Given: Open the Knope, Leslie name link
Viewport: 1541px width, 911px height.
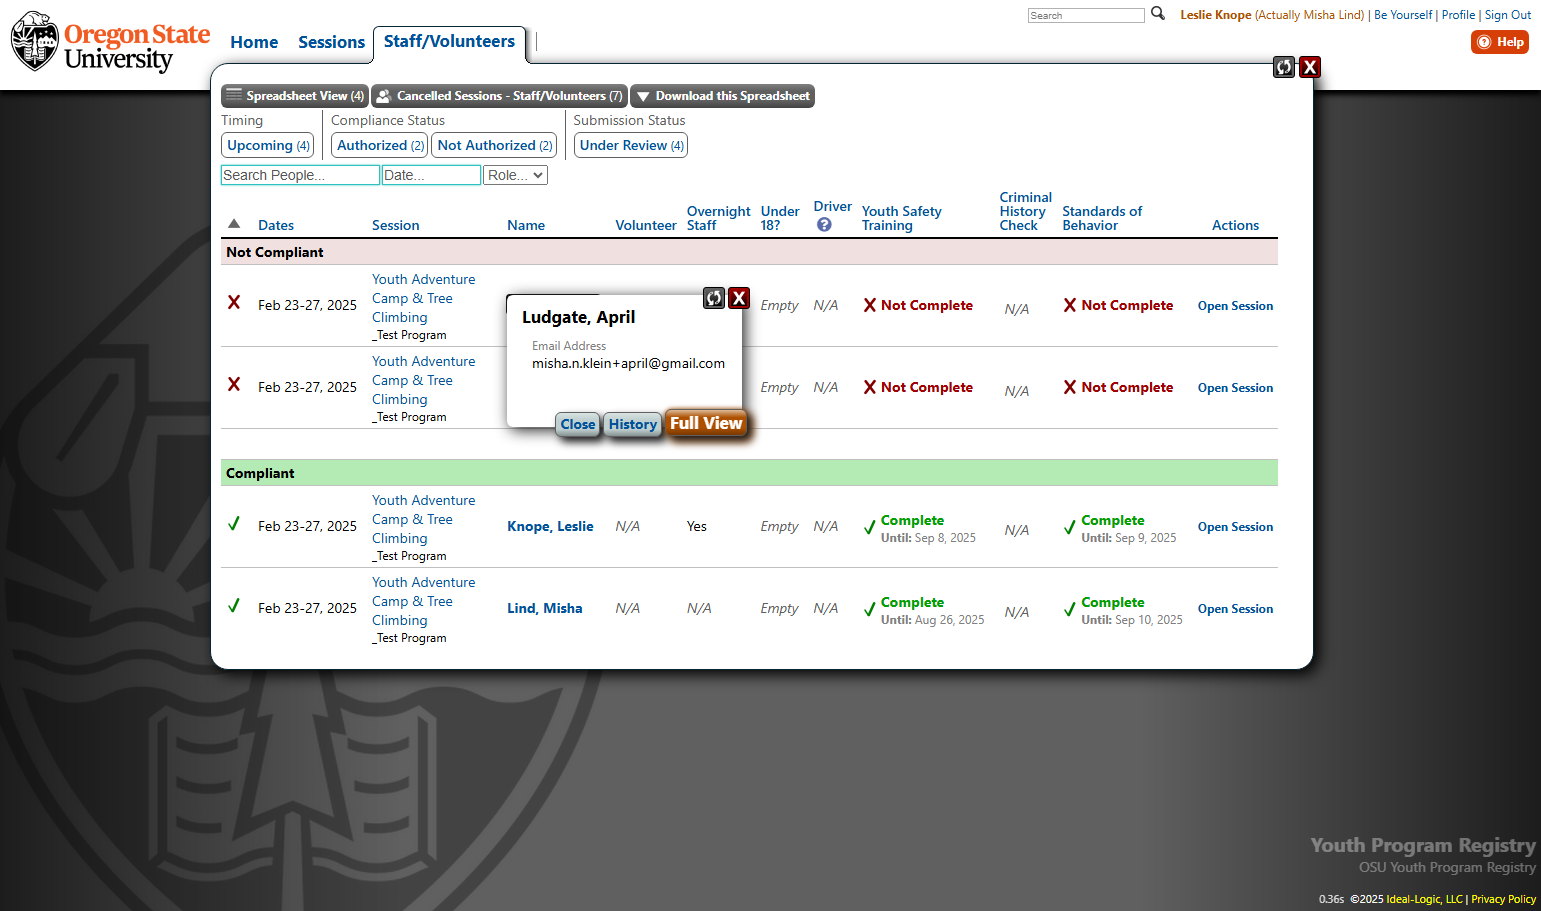Looking at the screenshot, I should point(550,526).
